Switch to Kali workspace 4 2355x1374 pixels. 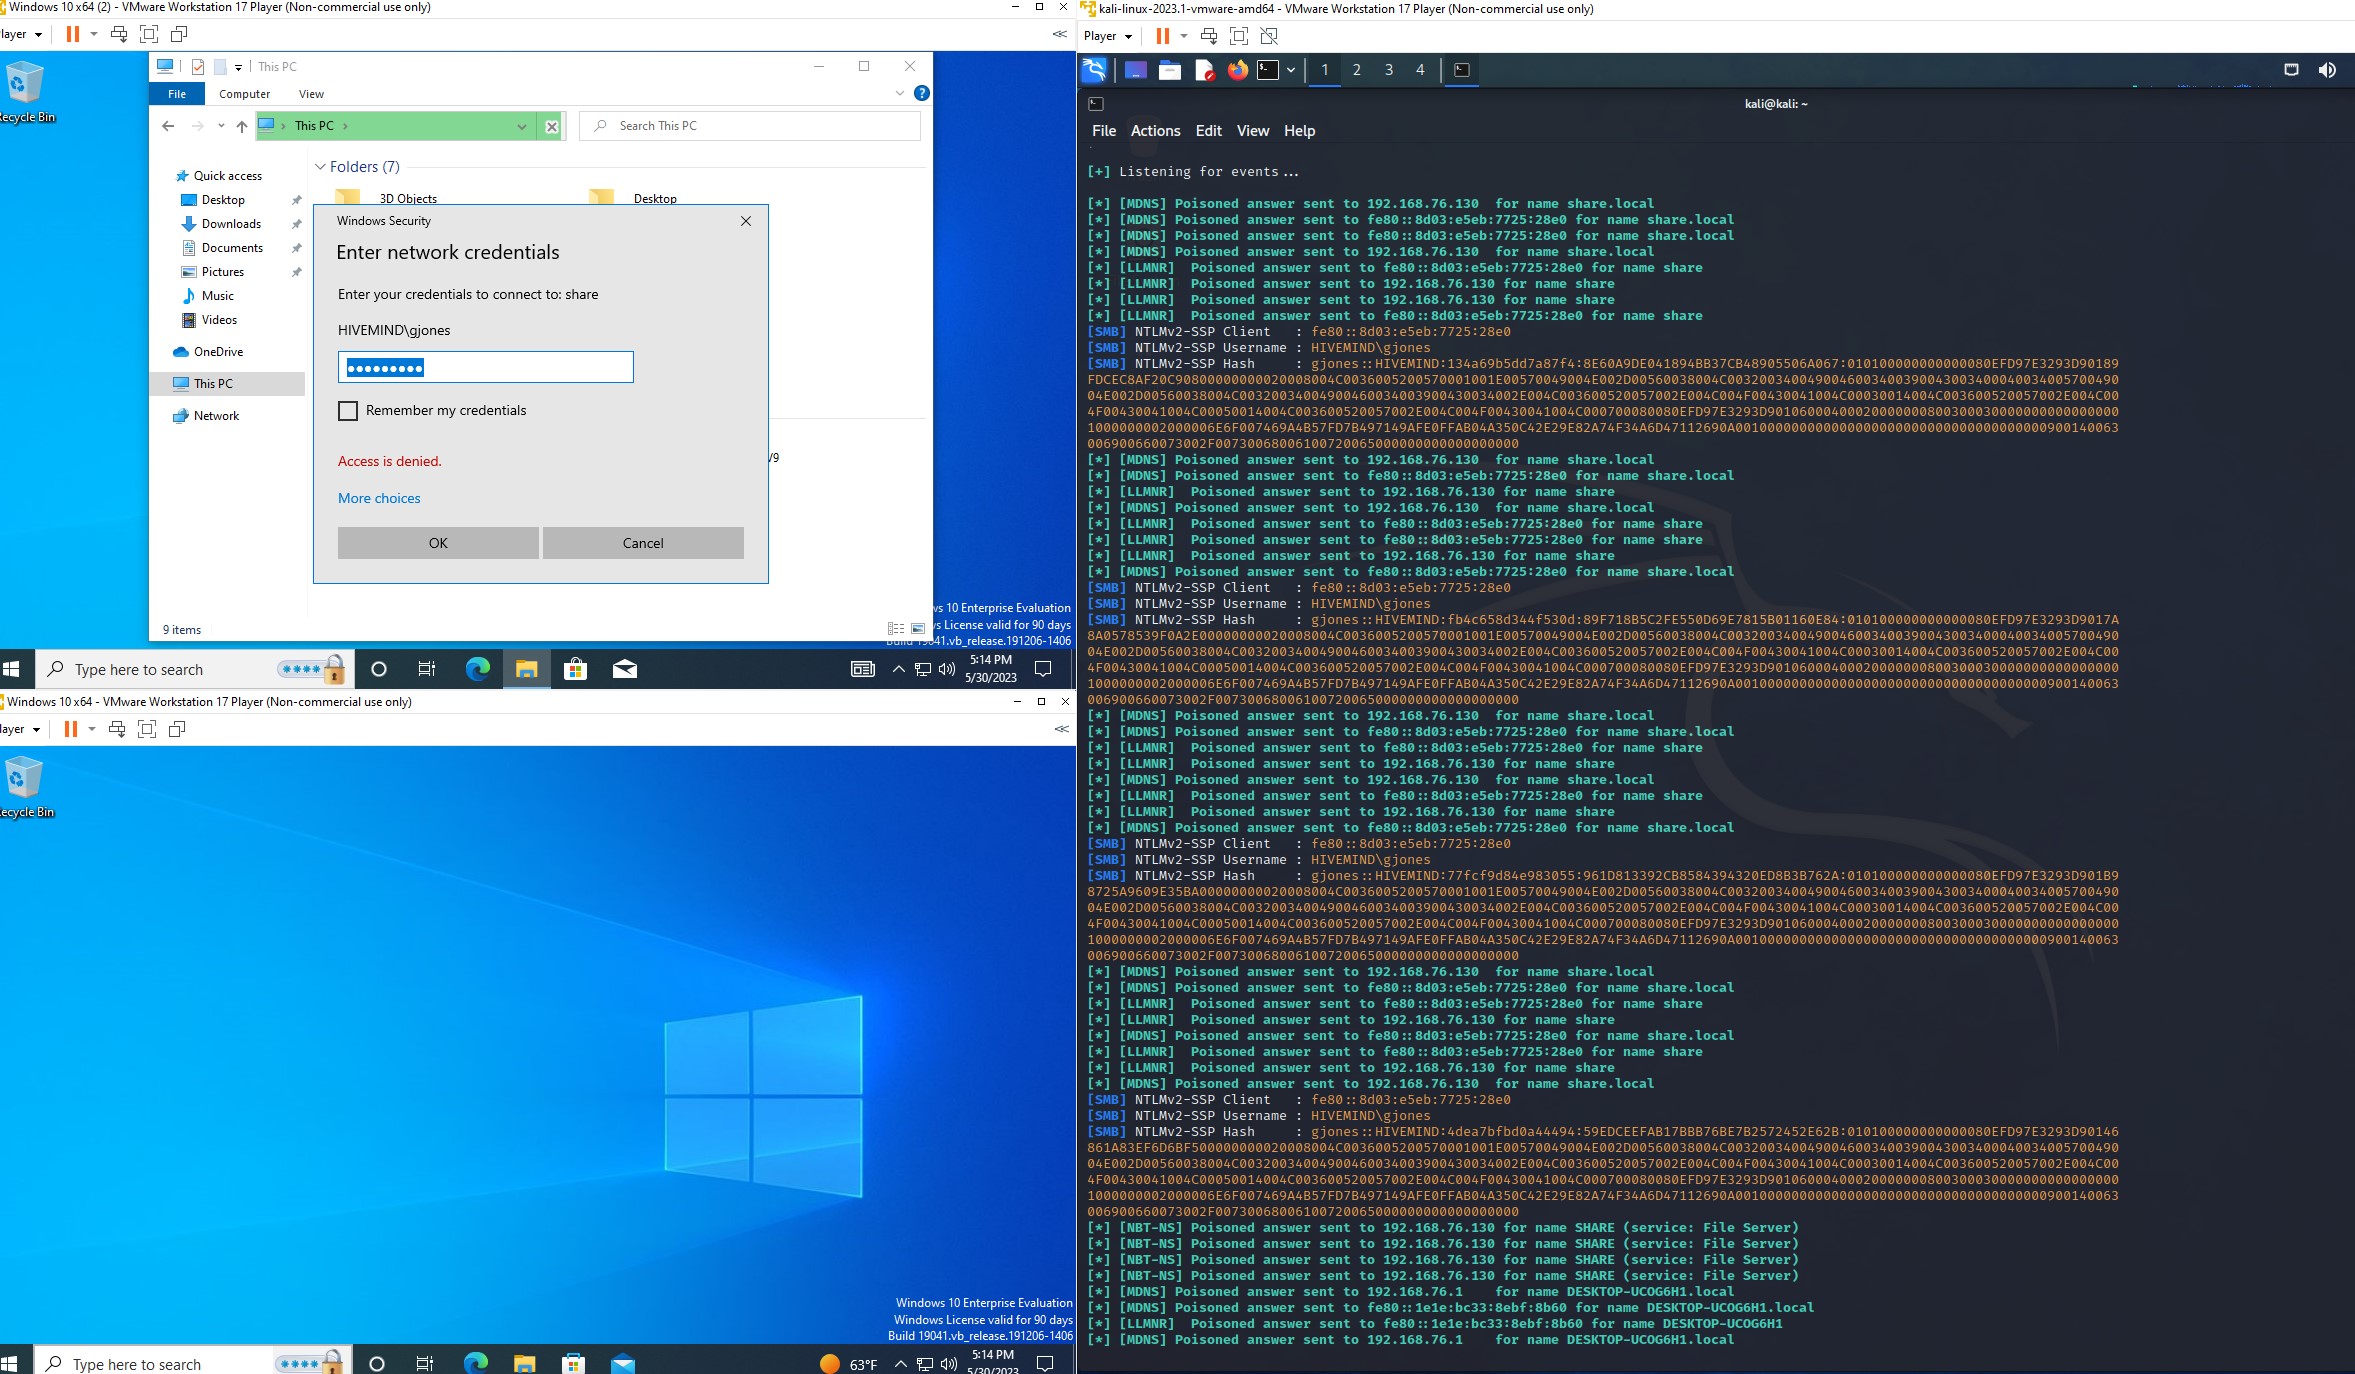[1420, 70]
